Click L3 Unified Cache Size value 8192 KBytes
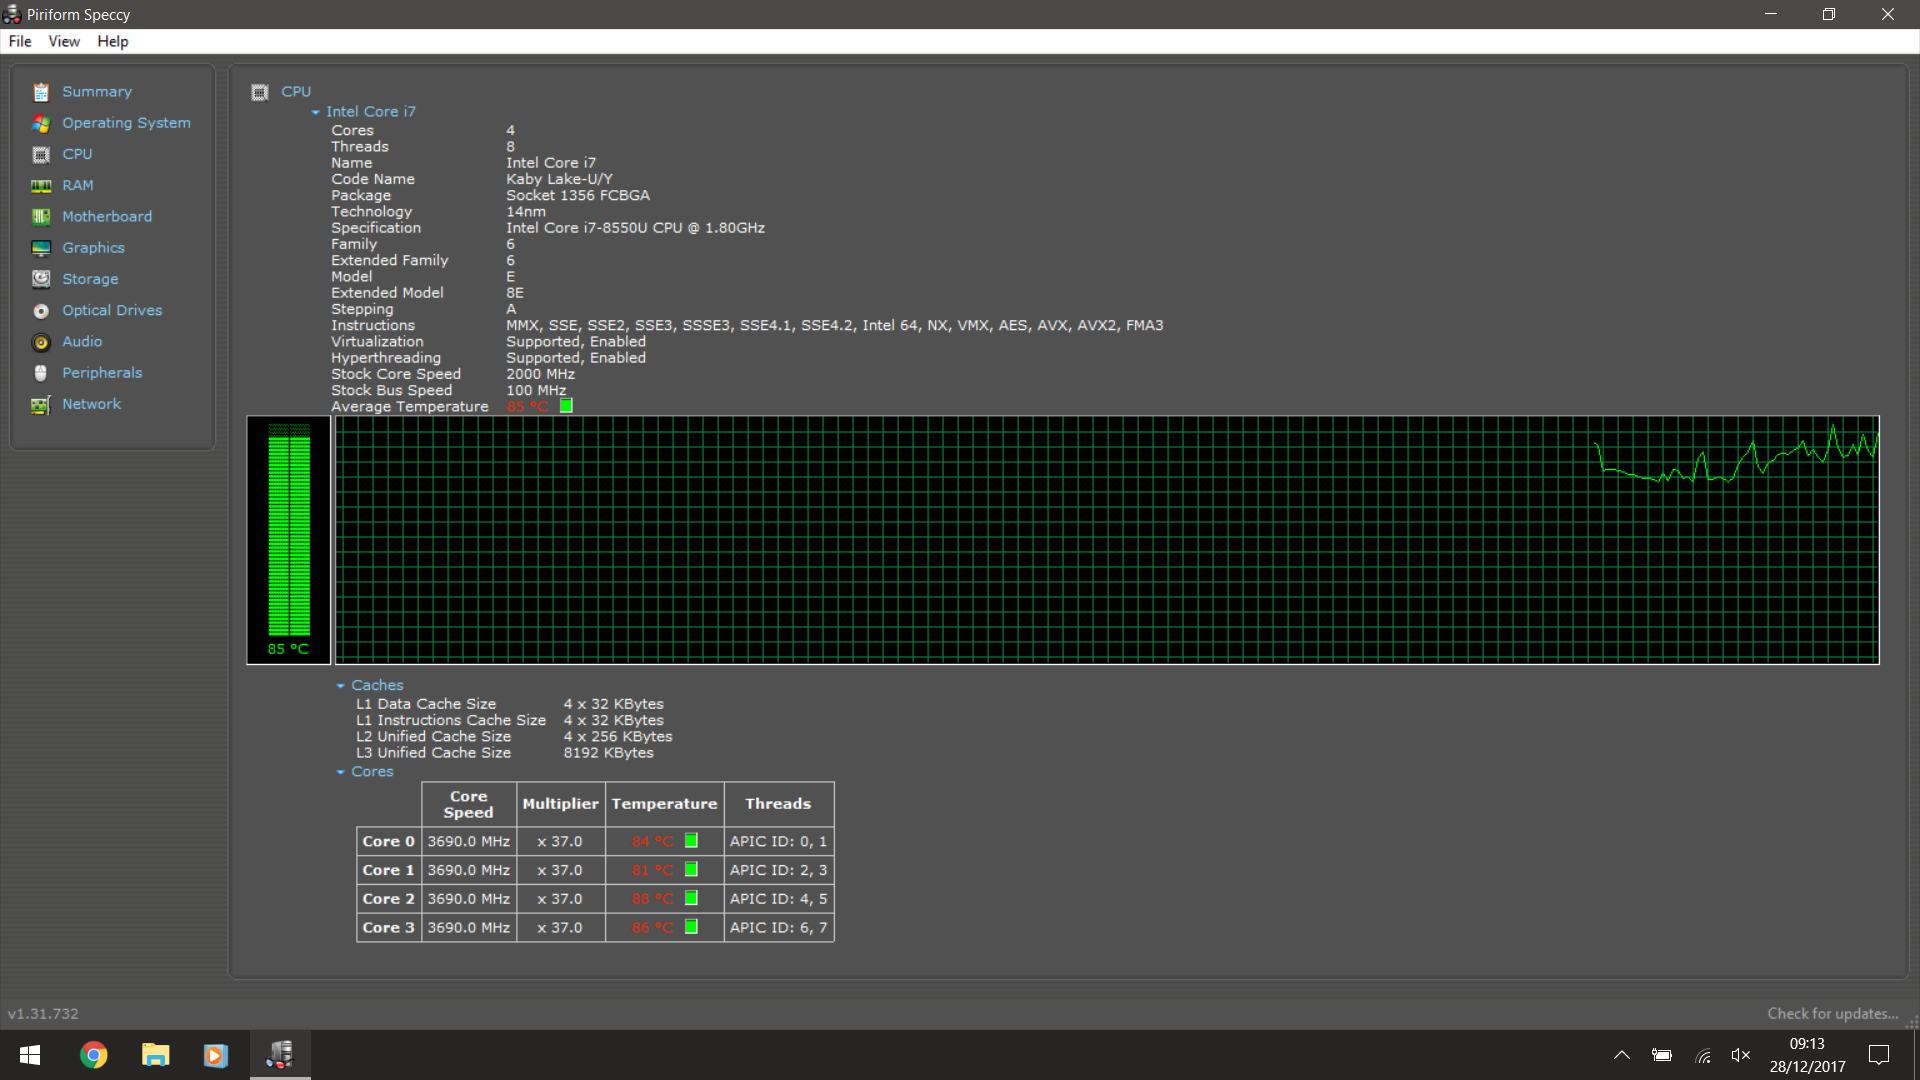The height and width of the screenshot is (1080, 1920). 608,753
